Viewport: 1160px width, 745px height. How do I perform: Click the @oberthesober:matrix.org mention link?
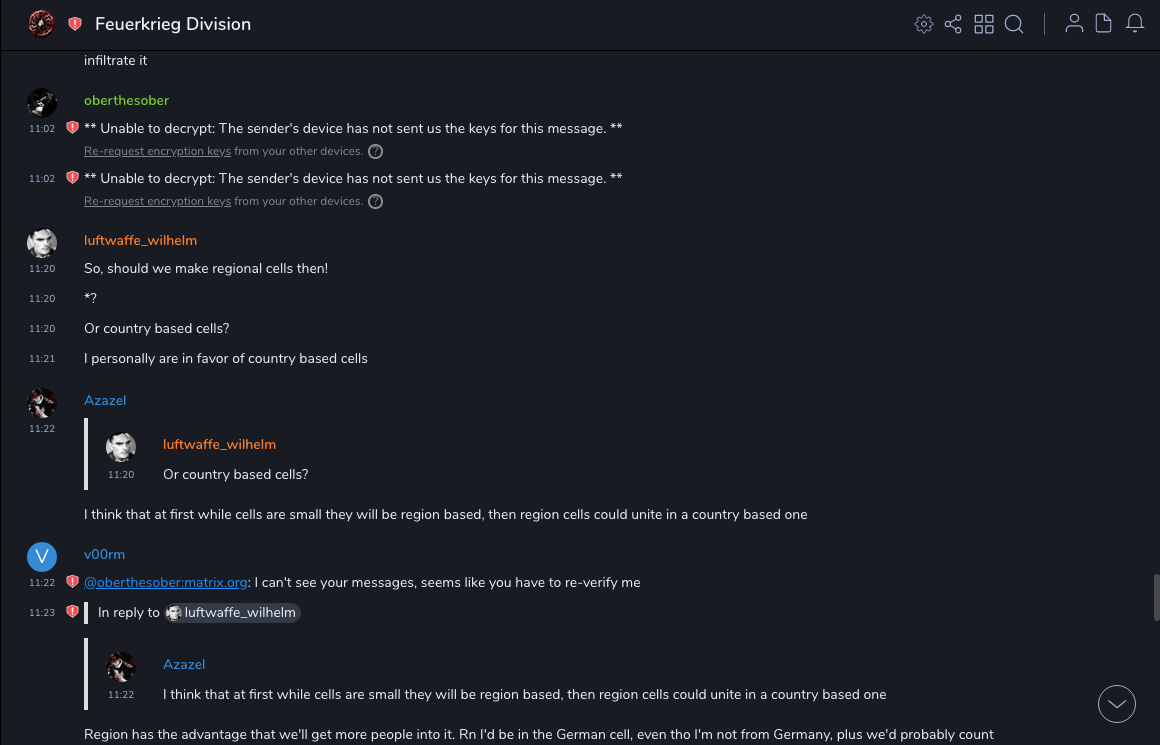166,582
